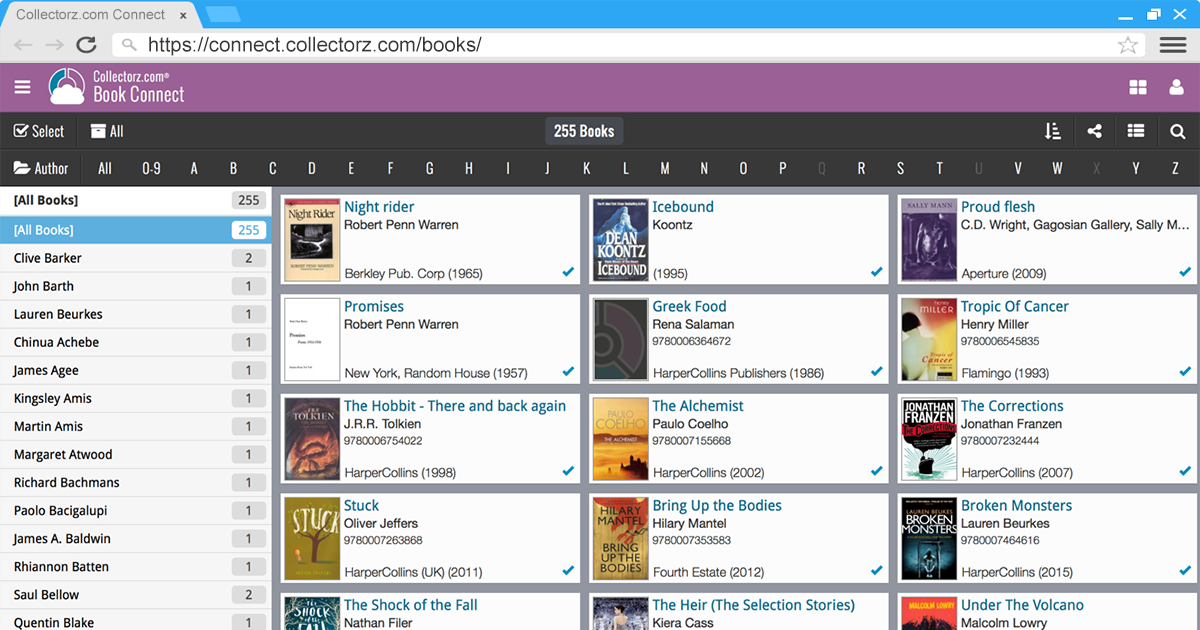Select Kingsley Amis in author list
Screen dimensions: 1200x630
coord(135,398)
